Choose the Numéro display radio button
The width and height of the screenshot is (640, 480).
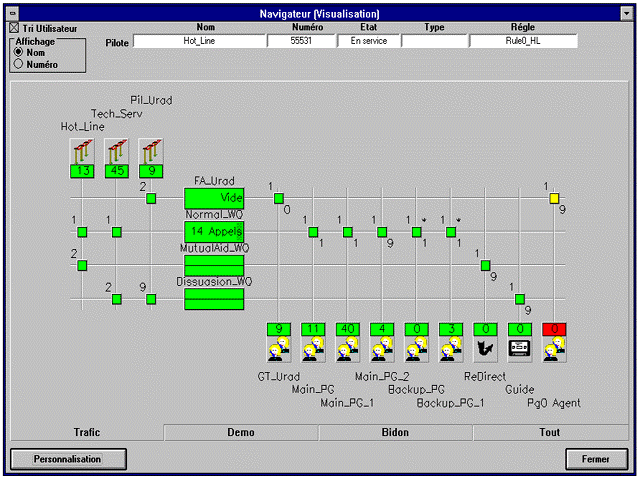pos(19,64)
